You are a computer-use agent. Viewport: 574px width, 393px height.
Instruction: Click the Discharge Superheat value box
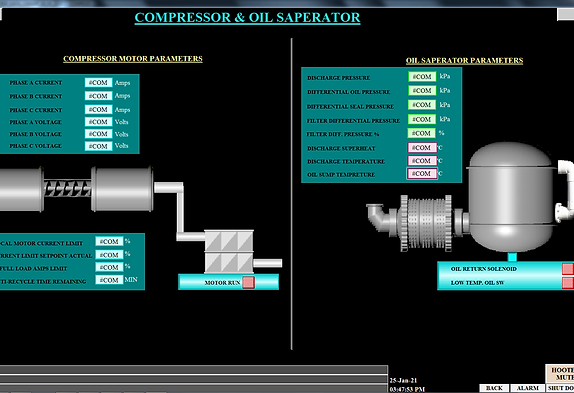422,147
